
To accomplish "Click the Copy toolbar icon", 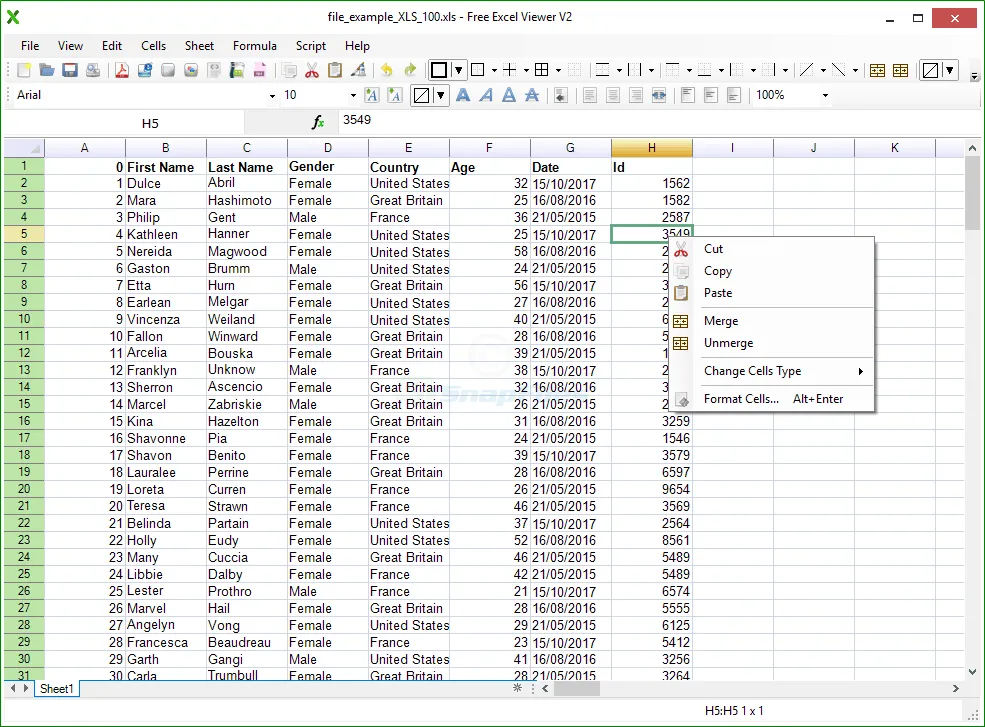I will tap(289, 70).
